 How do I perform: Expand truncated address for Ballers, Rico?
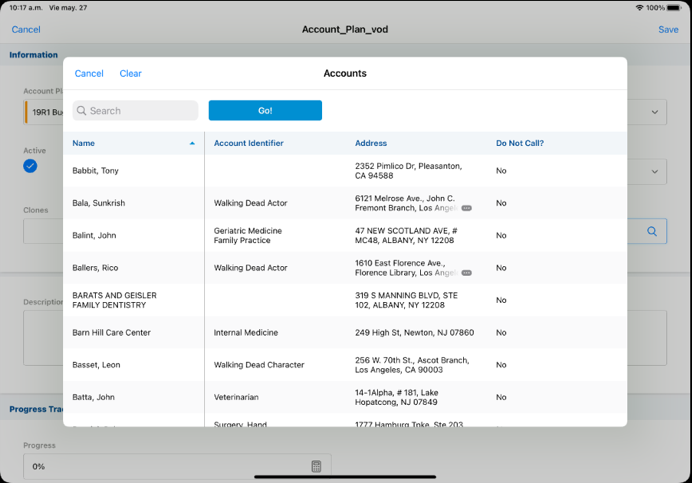[466, 272]
